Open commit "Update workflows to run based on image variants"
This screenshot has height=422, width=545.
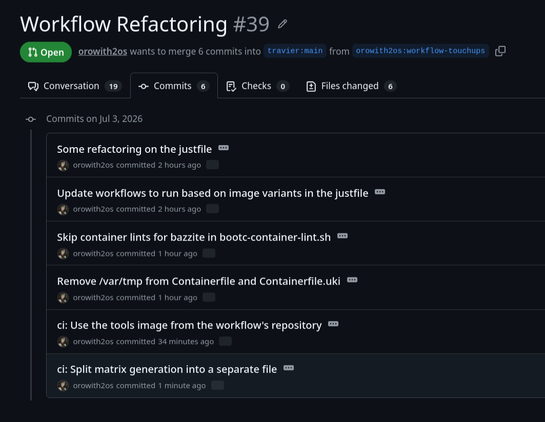point(212,193)
